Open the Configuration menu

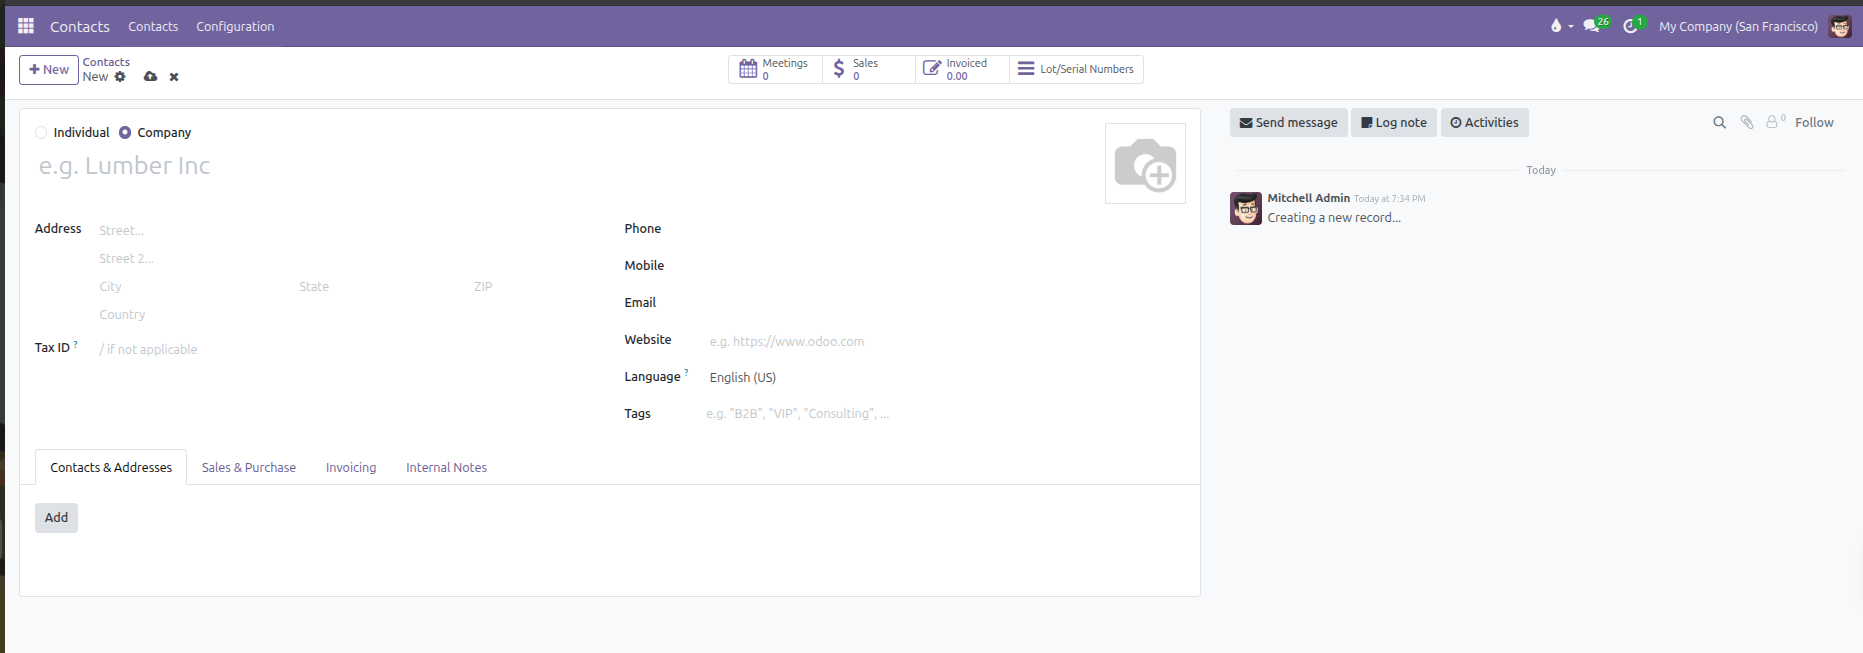pyautogui.click(x=235, y=26)
